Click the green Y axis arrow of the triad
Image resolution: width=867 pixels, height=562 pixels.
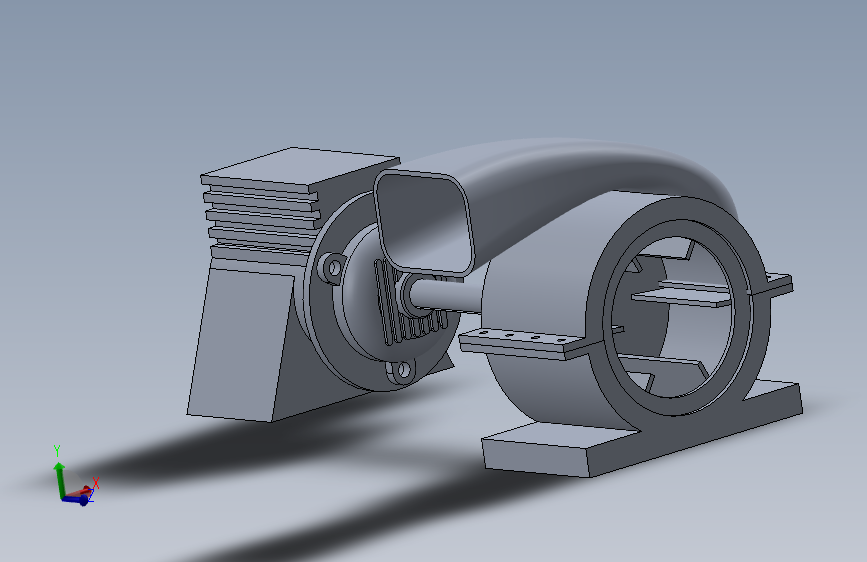(59, 478)
